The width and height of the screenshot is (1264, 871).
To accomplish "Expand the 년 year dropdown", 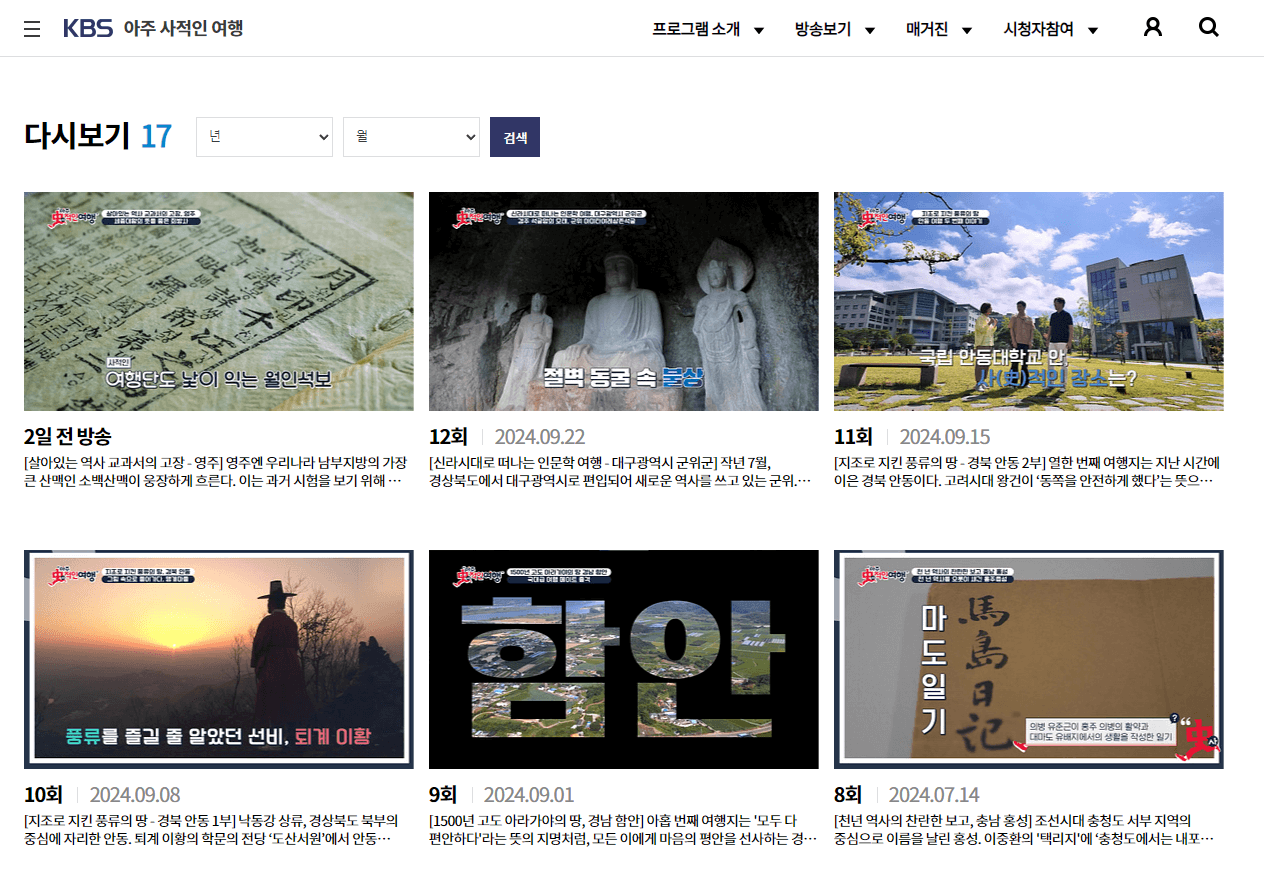I will pyautogui.click(x=264, y=137).
